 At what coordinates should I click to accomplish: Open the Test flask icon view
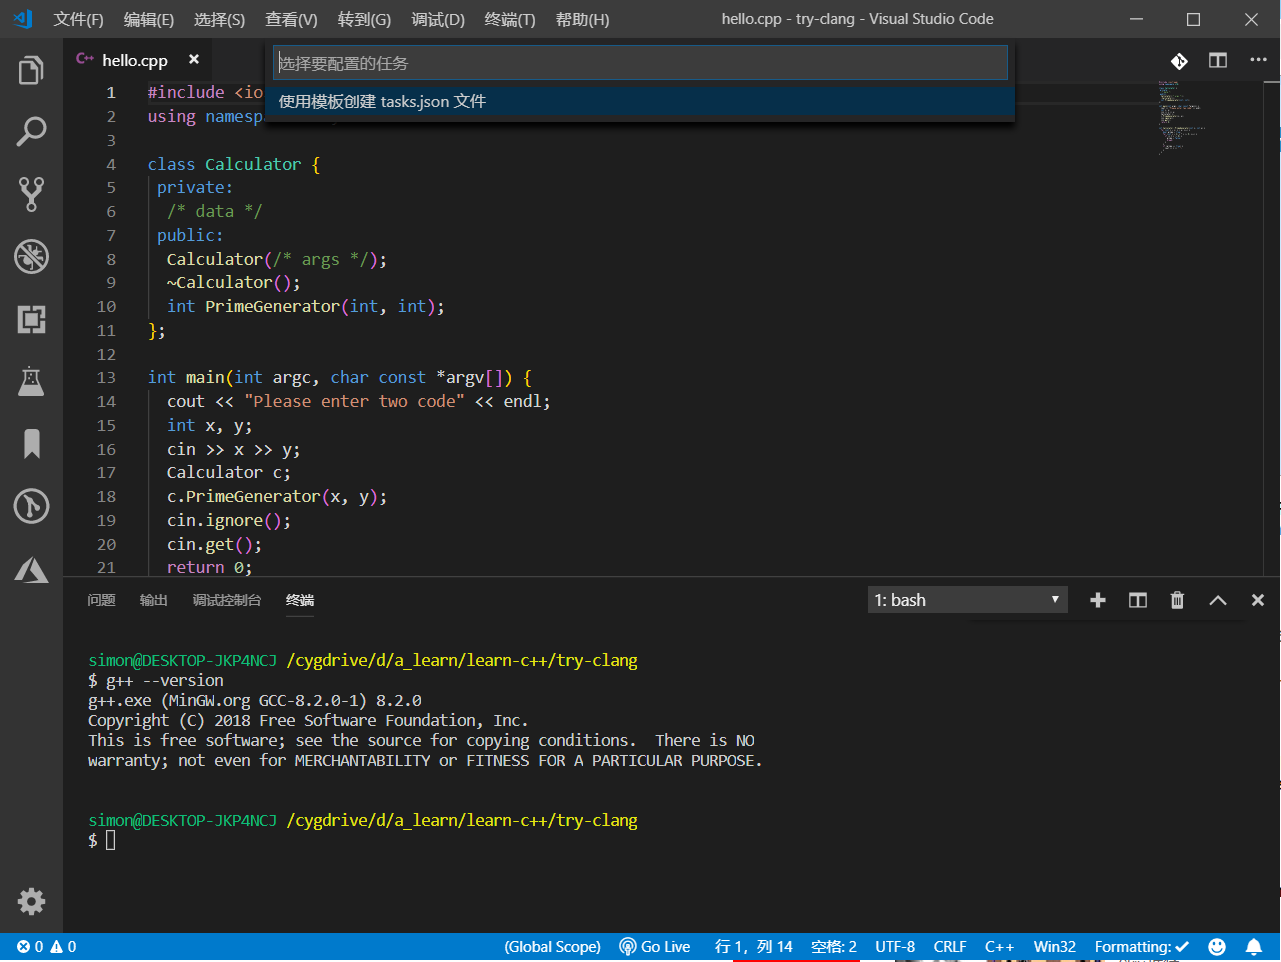pos(31,381)
